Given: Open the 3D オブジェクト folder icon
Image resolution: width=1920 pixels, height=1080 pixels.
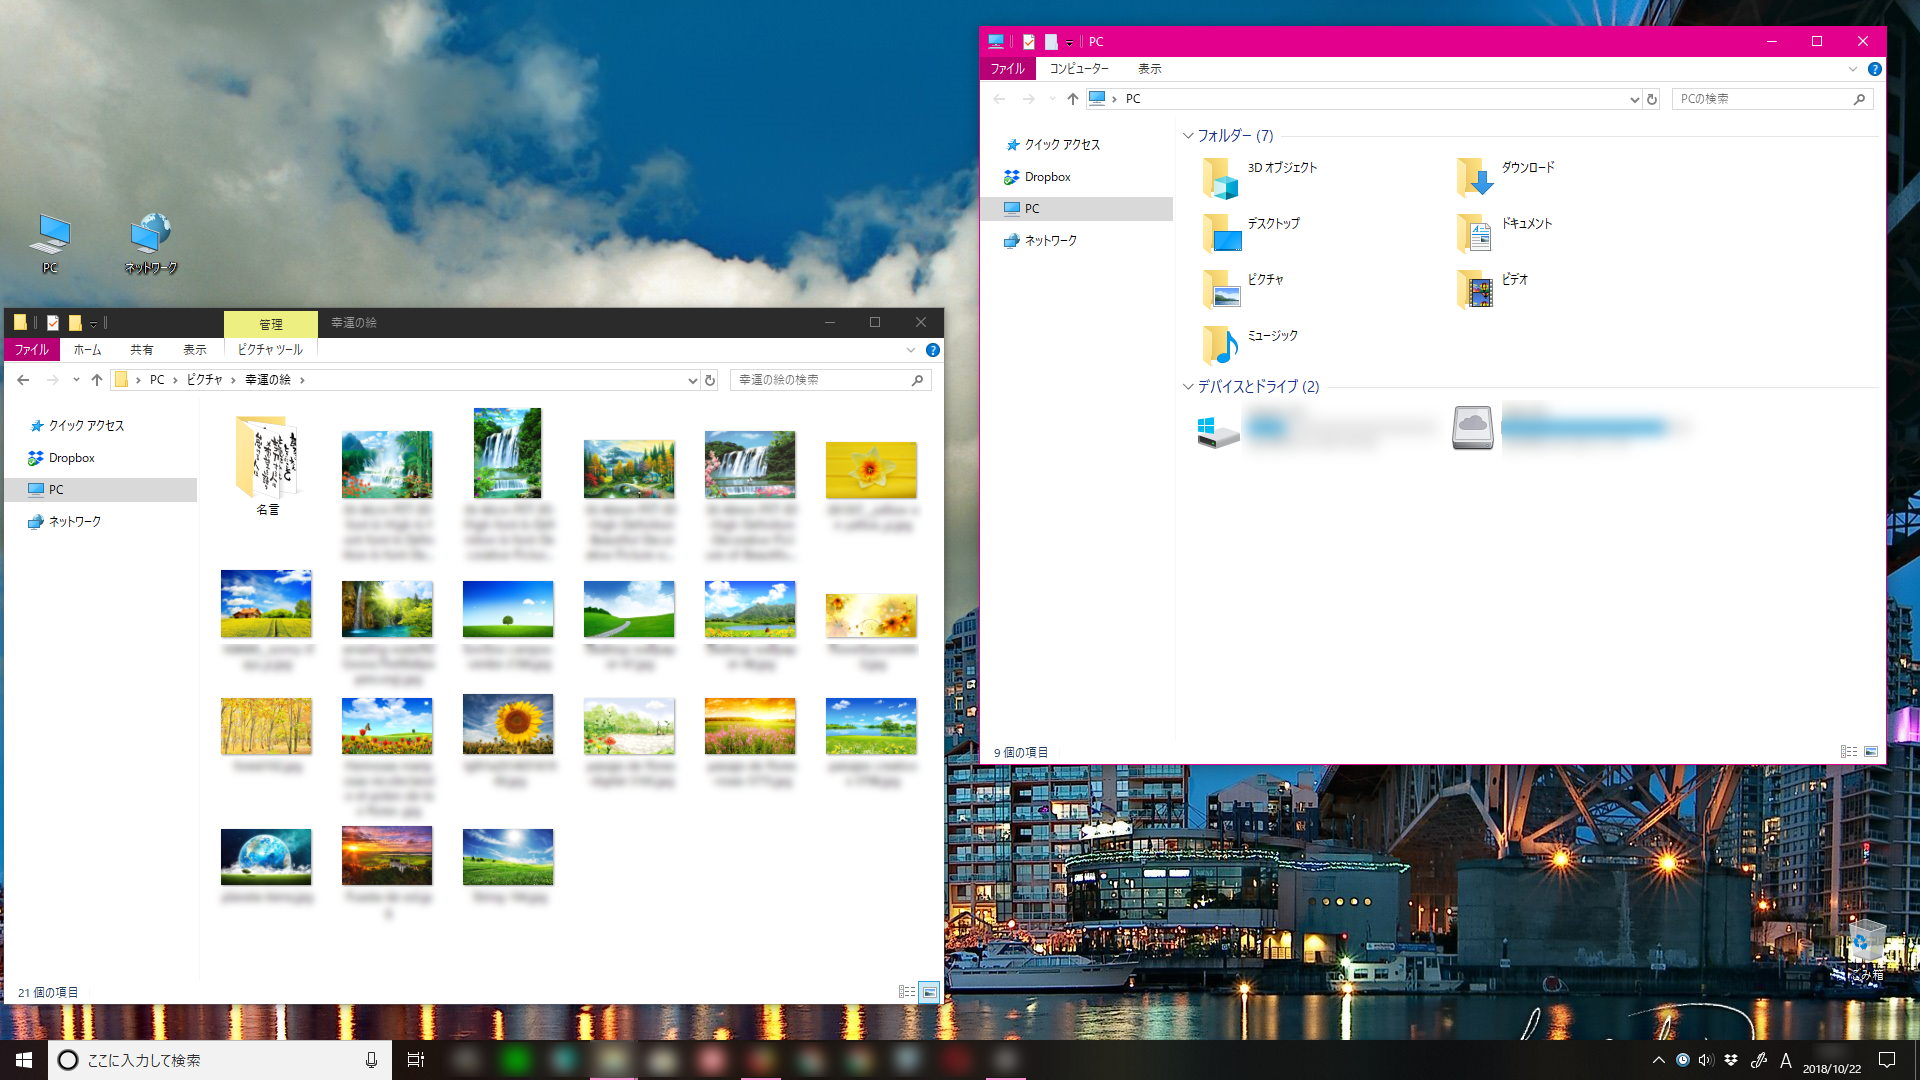Looking at the screenshot, I should point(1221,177).
